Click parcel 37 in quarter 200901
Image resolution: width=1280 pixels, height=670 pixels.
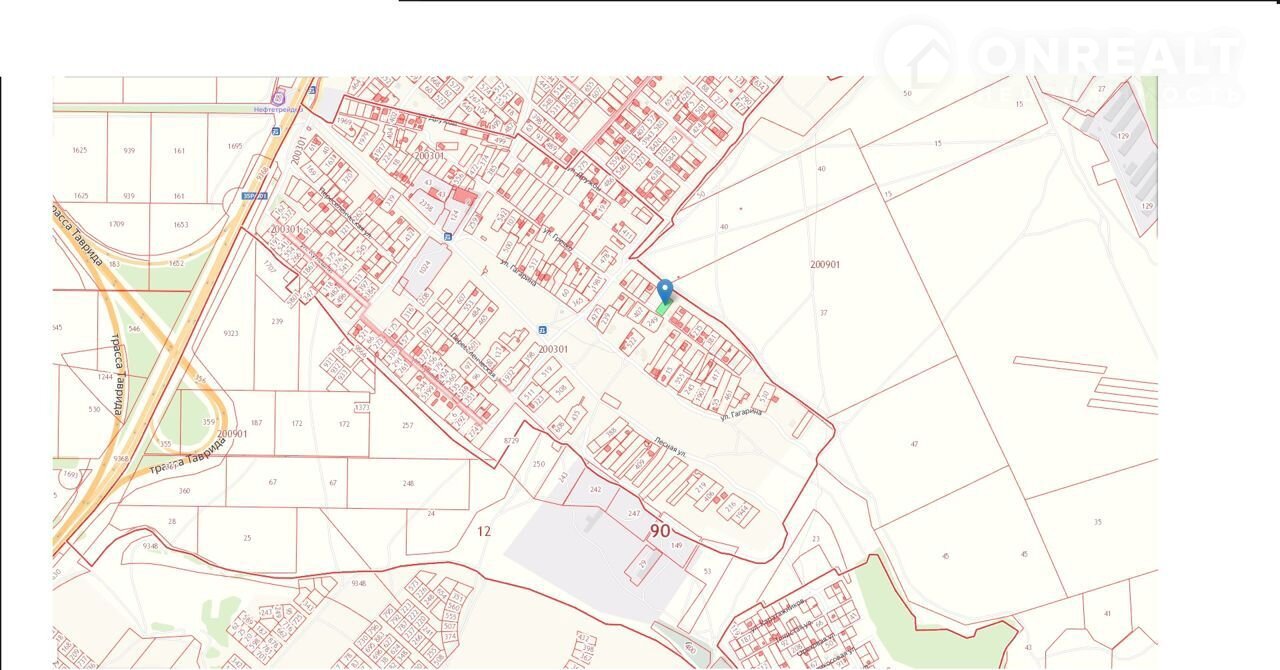pyautogui.click(x=824, y=313)
